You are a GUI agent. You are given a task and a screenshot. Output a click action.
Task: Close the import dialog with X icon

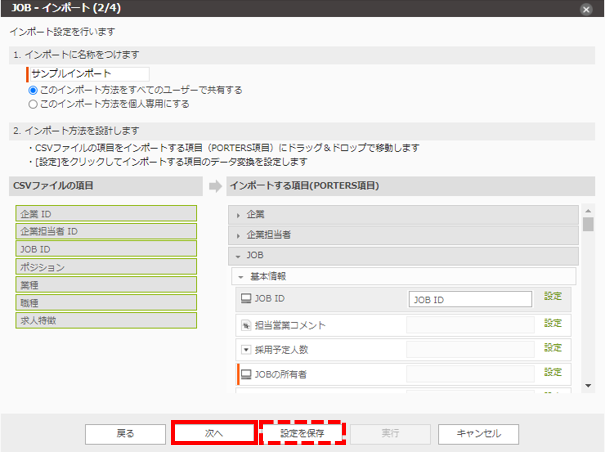[x=586, y=9]
